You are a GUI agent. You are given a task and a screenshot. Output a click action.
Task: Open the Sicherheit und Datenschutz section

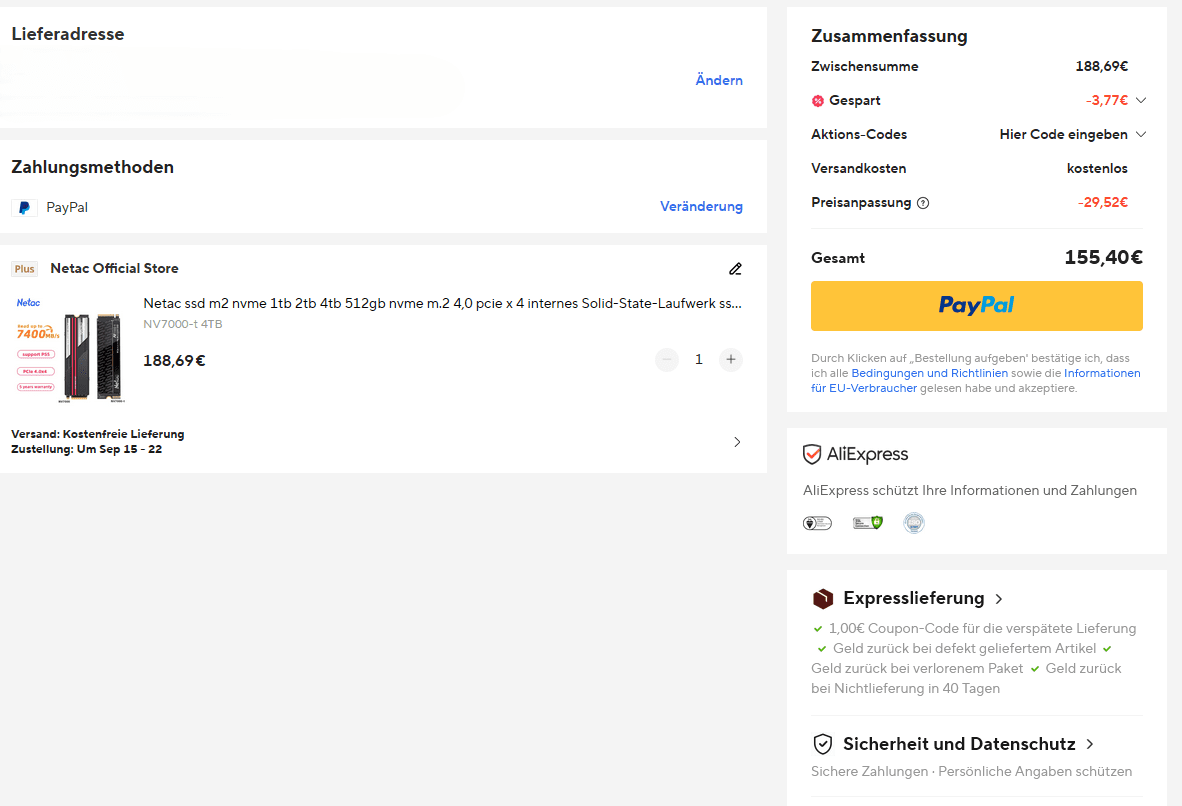[1089, 744]
